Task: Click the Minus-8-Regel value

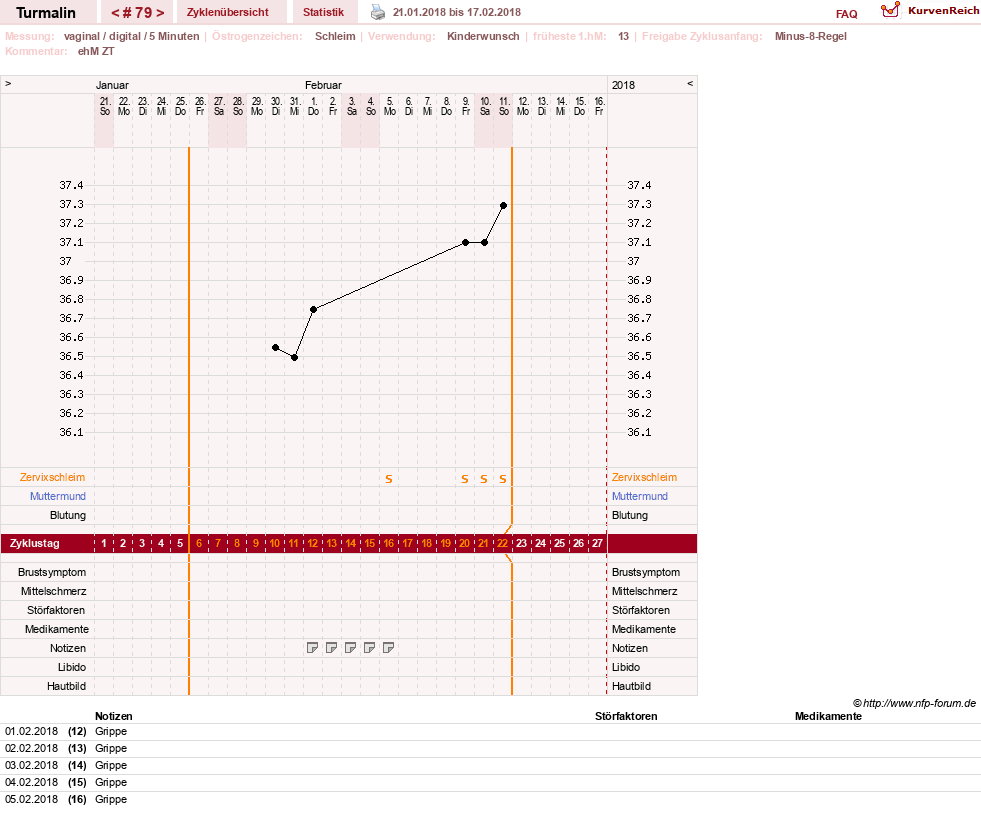Action: coord(811,36)
